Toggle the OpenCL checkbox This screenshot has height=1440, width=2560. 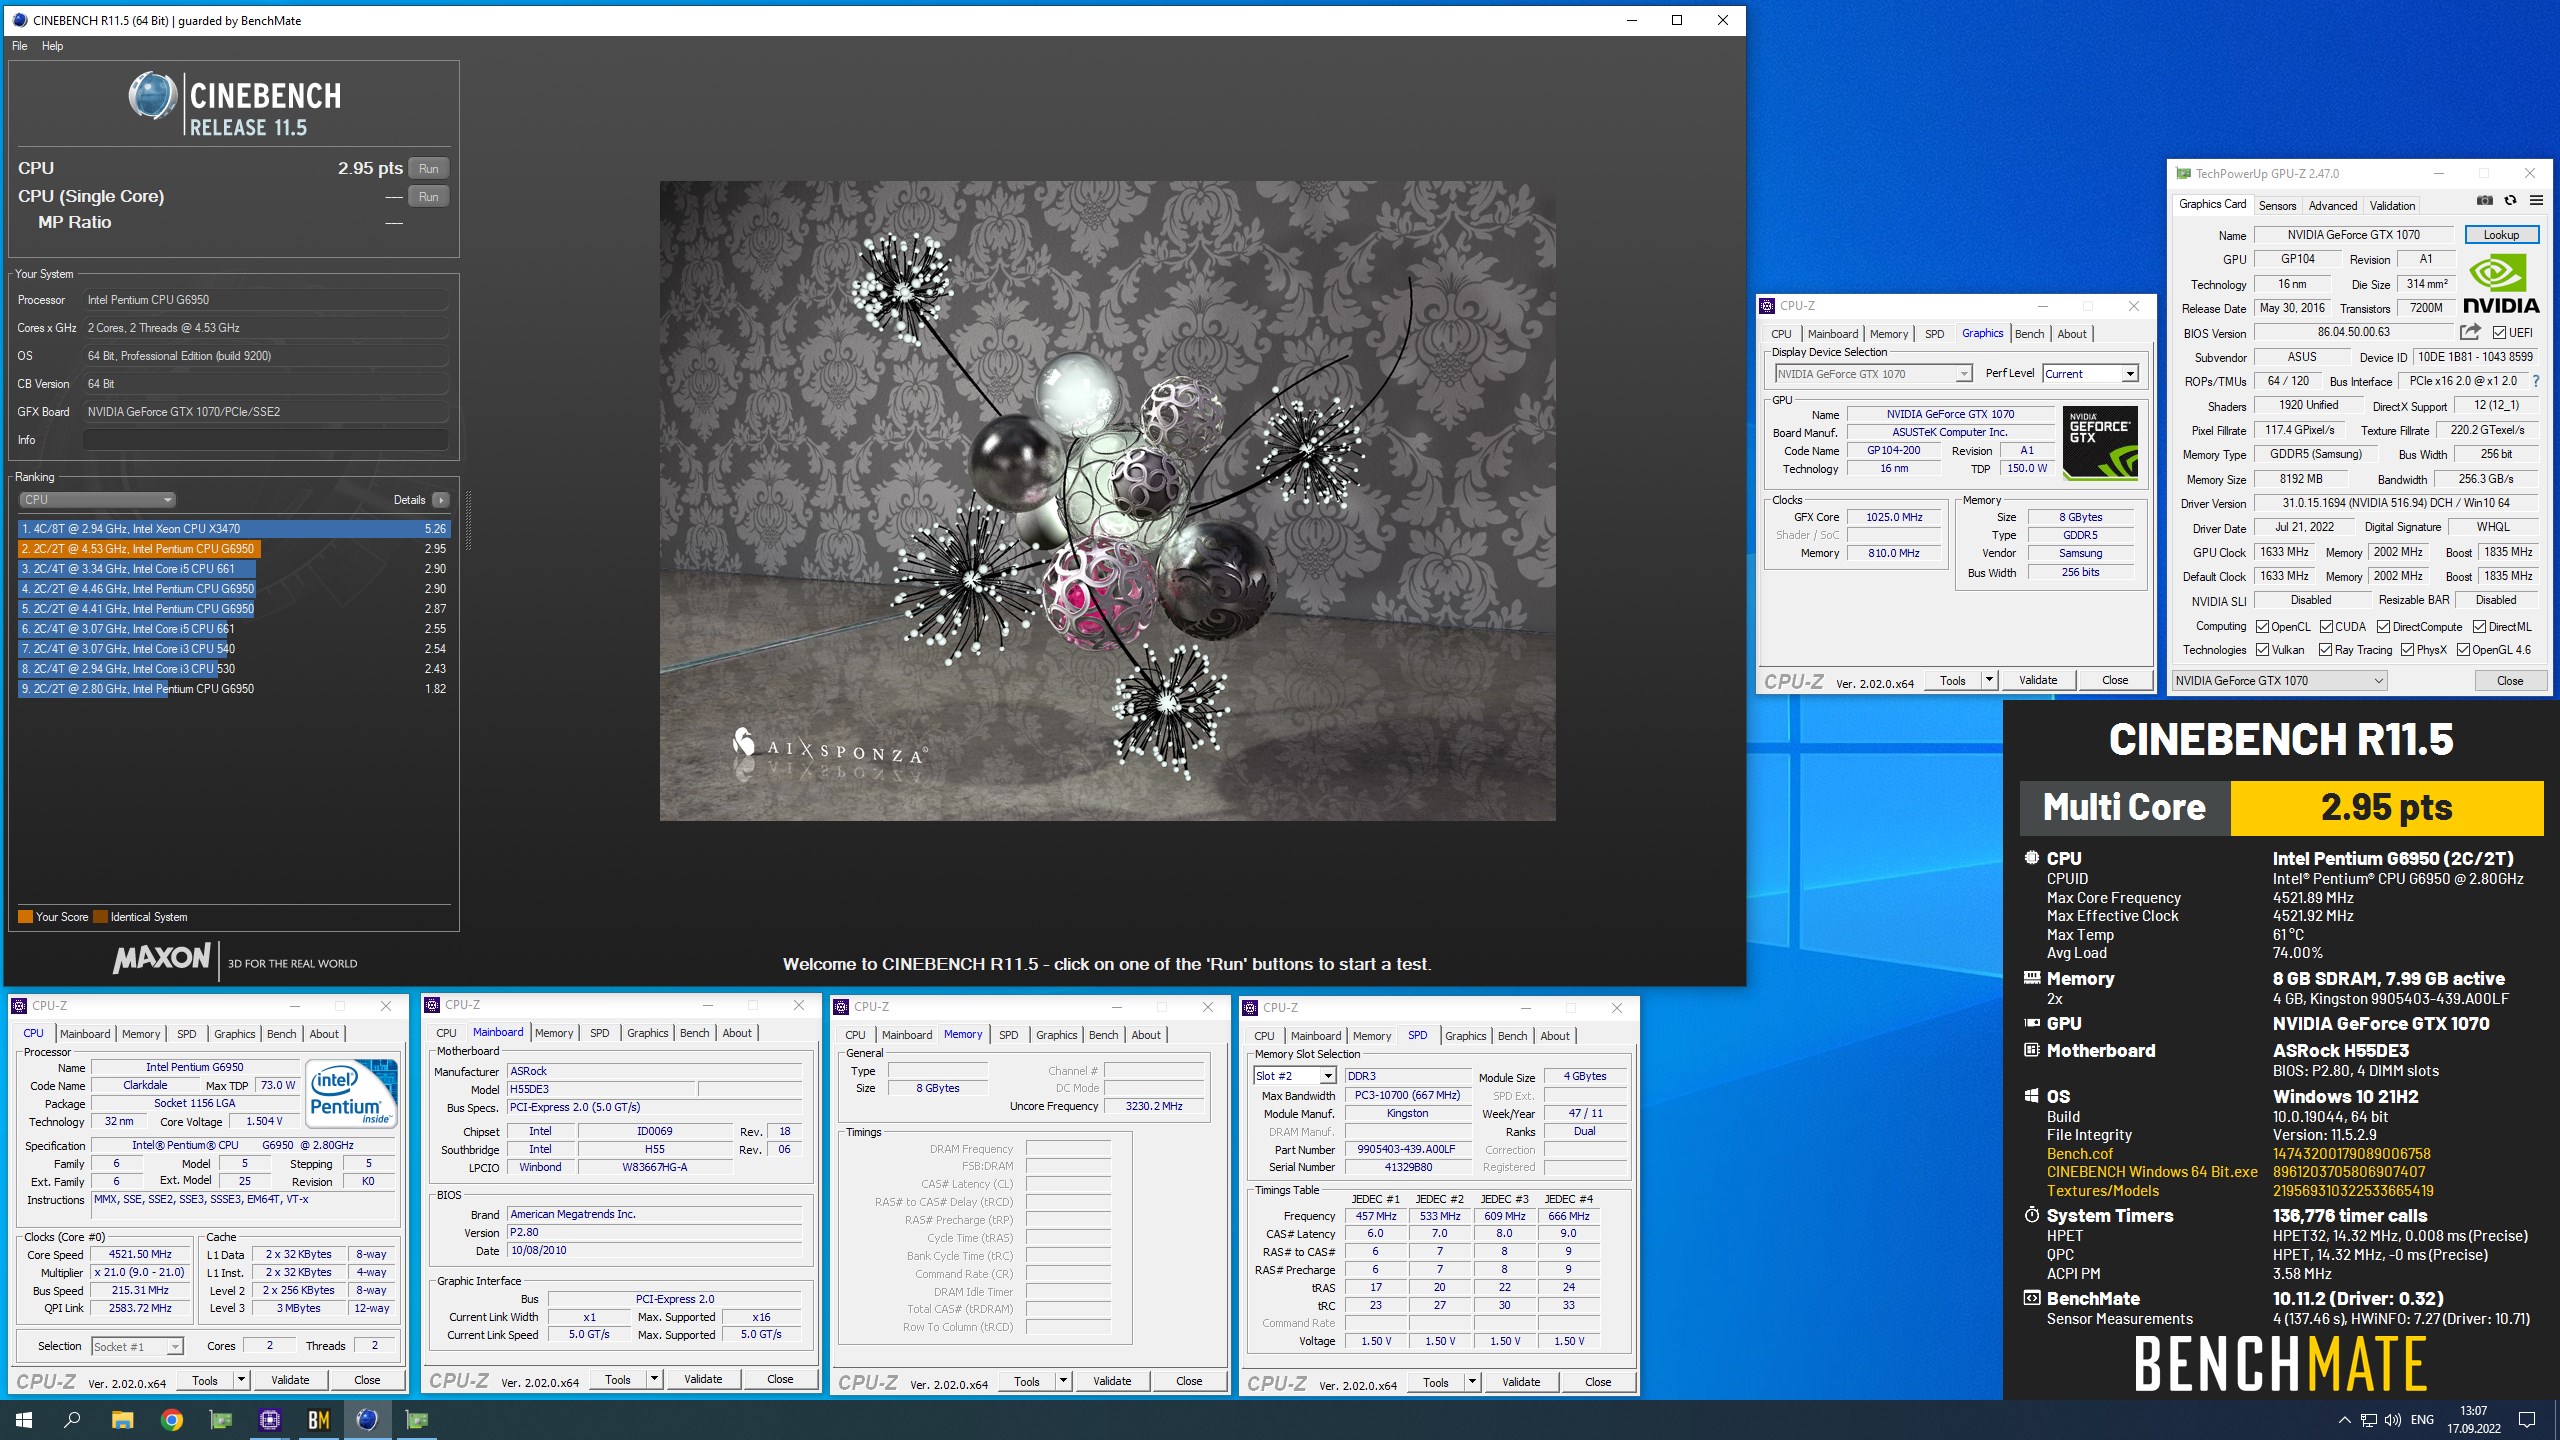(x=2263, y=627)
